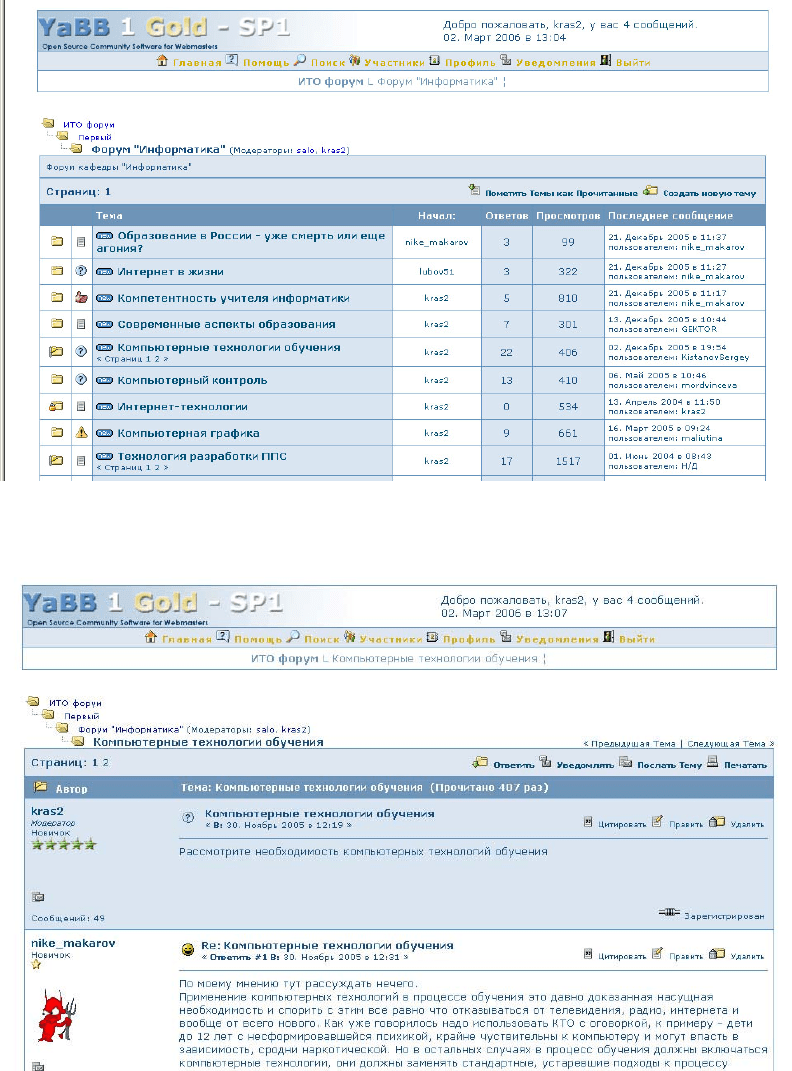Open the topic Технология разработки ППС

tap(202, 456)
